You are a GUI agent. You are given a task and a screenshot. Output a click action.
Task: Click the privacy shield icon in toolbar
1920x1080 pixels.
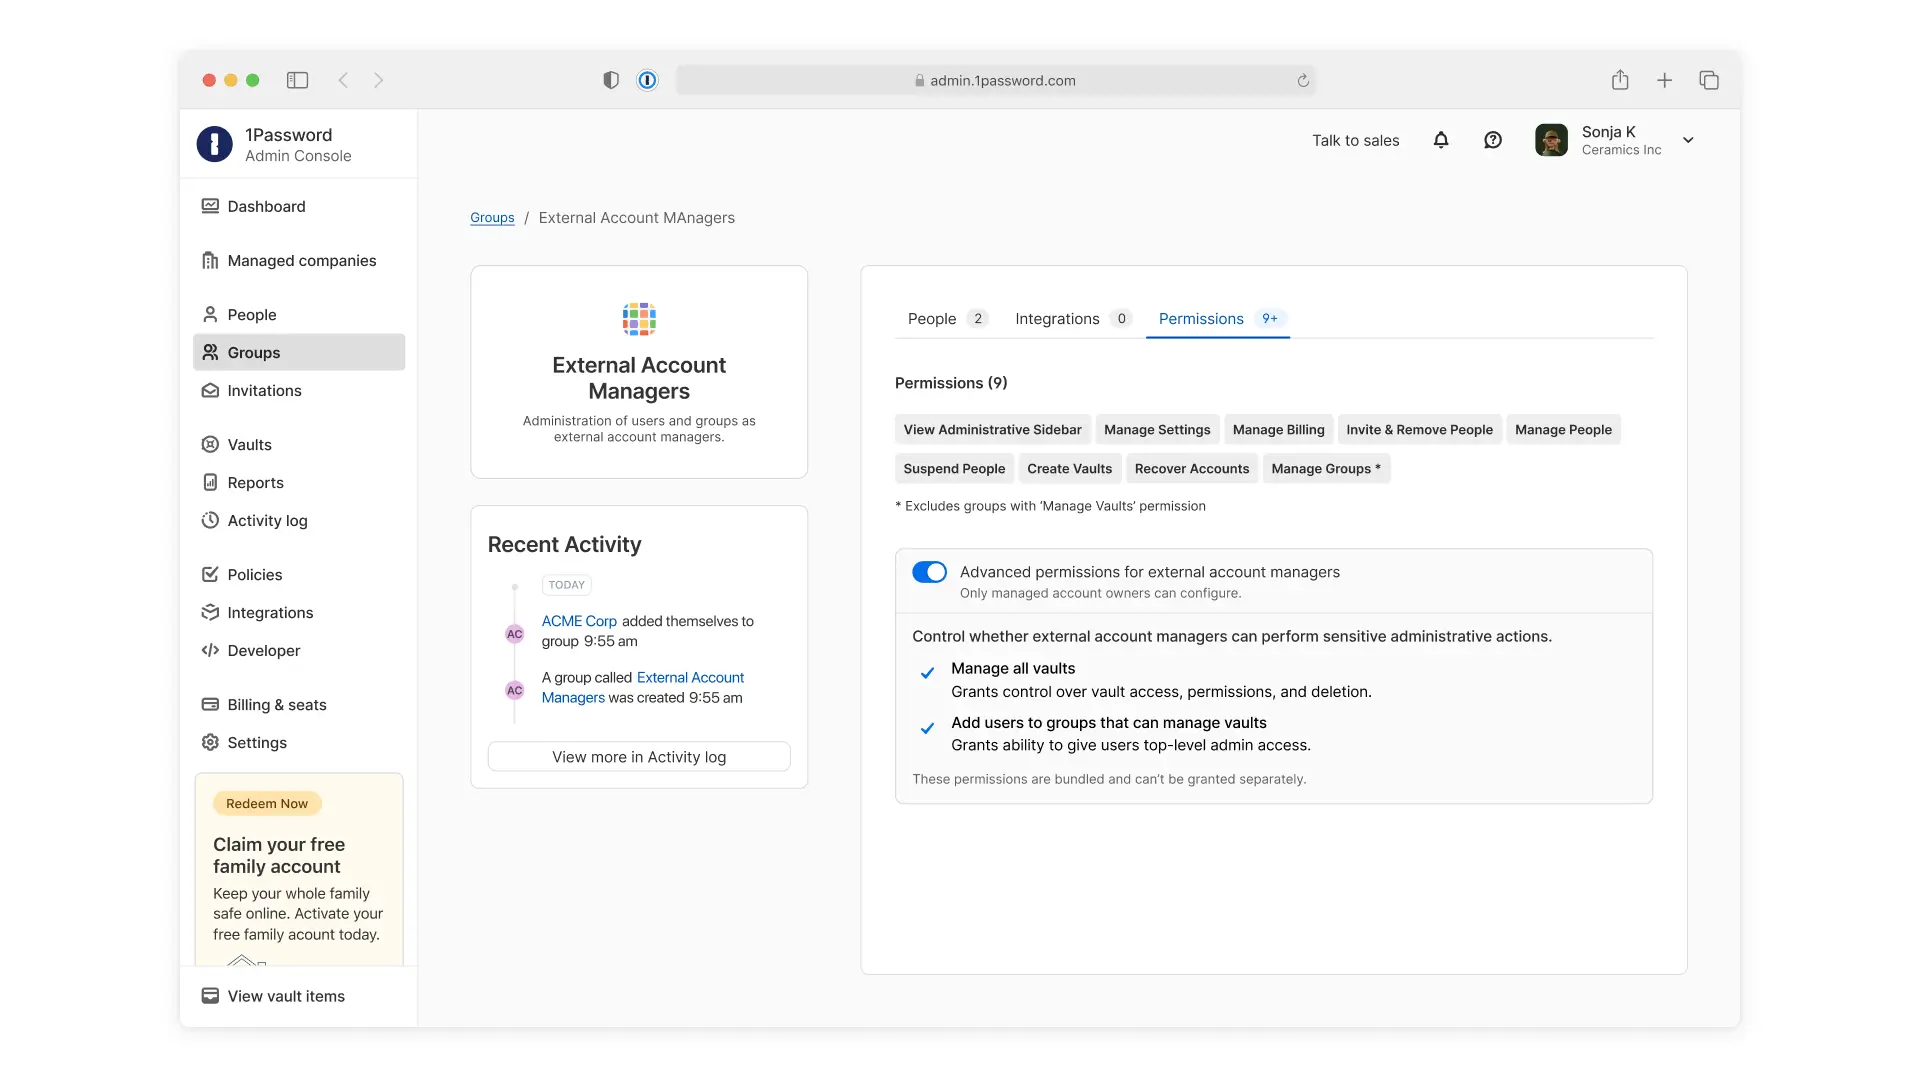click(x=611, y=80)
